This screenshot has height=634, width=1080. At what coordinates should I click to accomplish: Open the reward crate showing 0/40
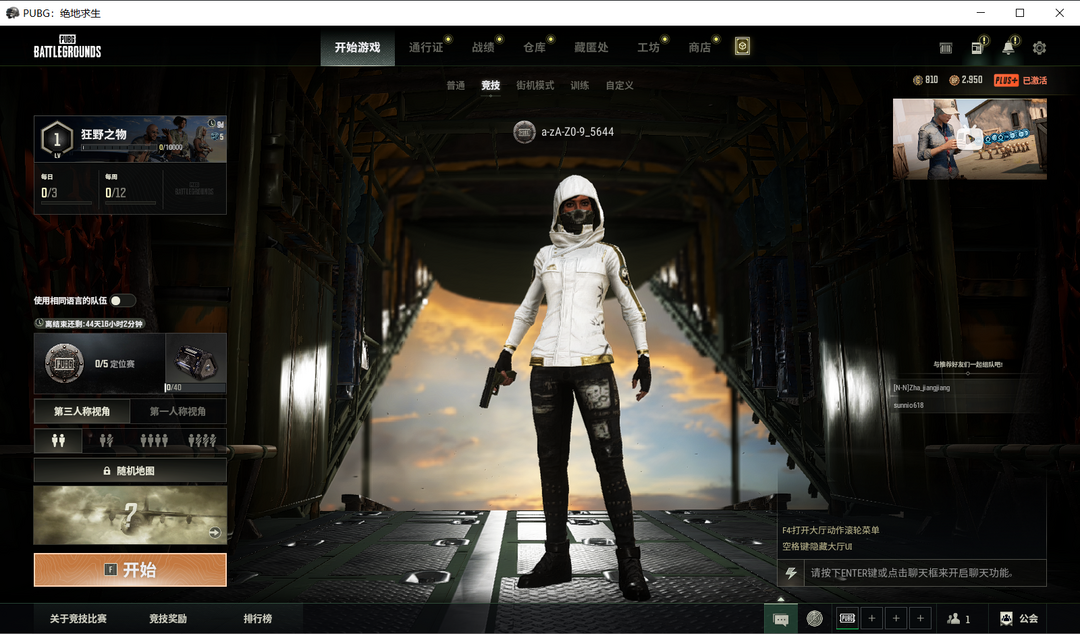click(x=196, y=363)
